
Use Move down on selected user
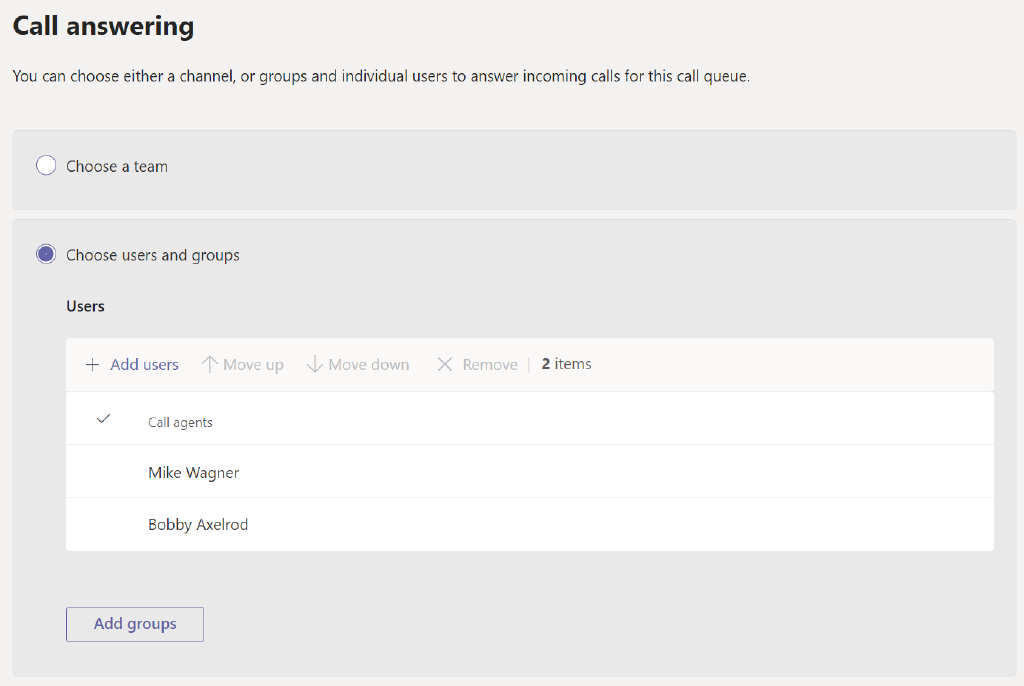[x=357, y=364]
